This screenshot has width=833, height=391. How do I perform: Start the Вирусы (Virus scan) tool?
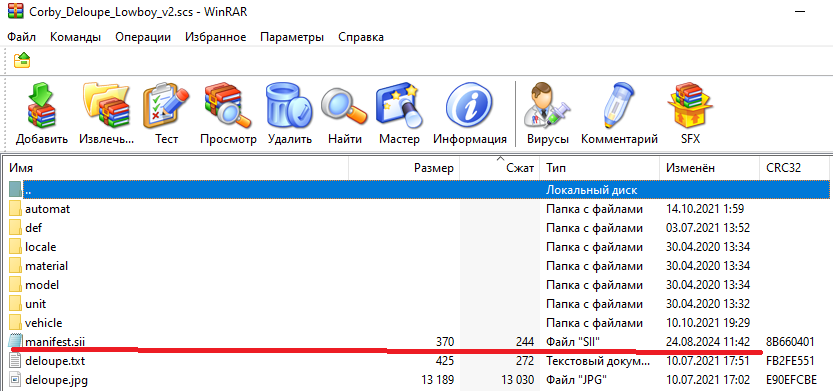tap(547, 105)
